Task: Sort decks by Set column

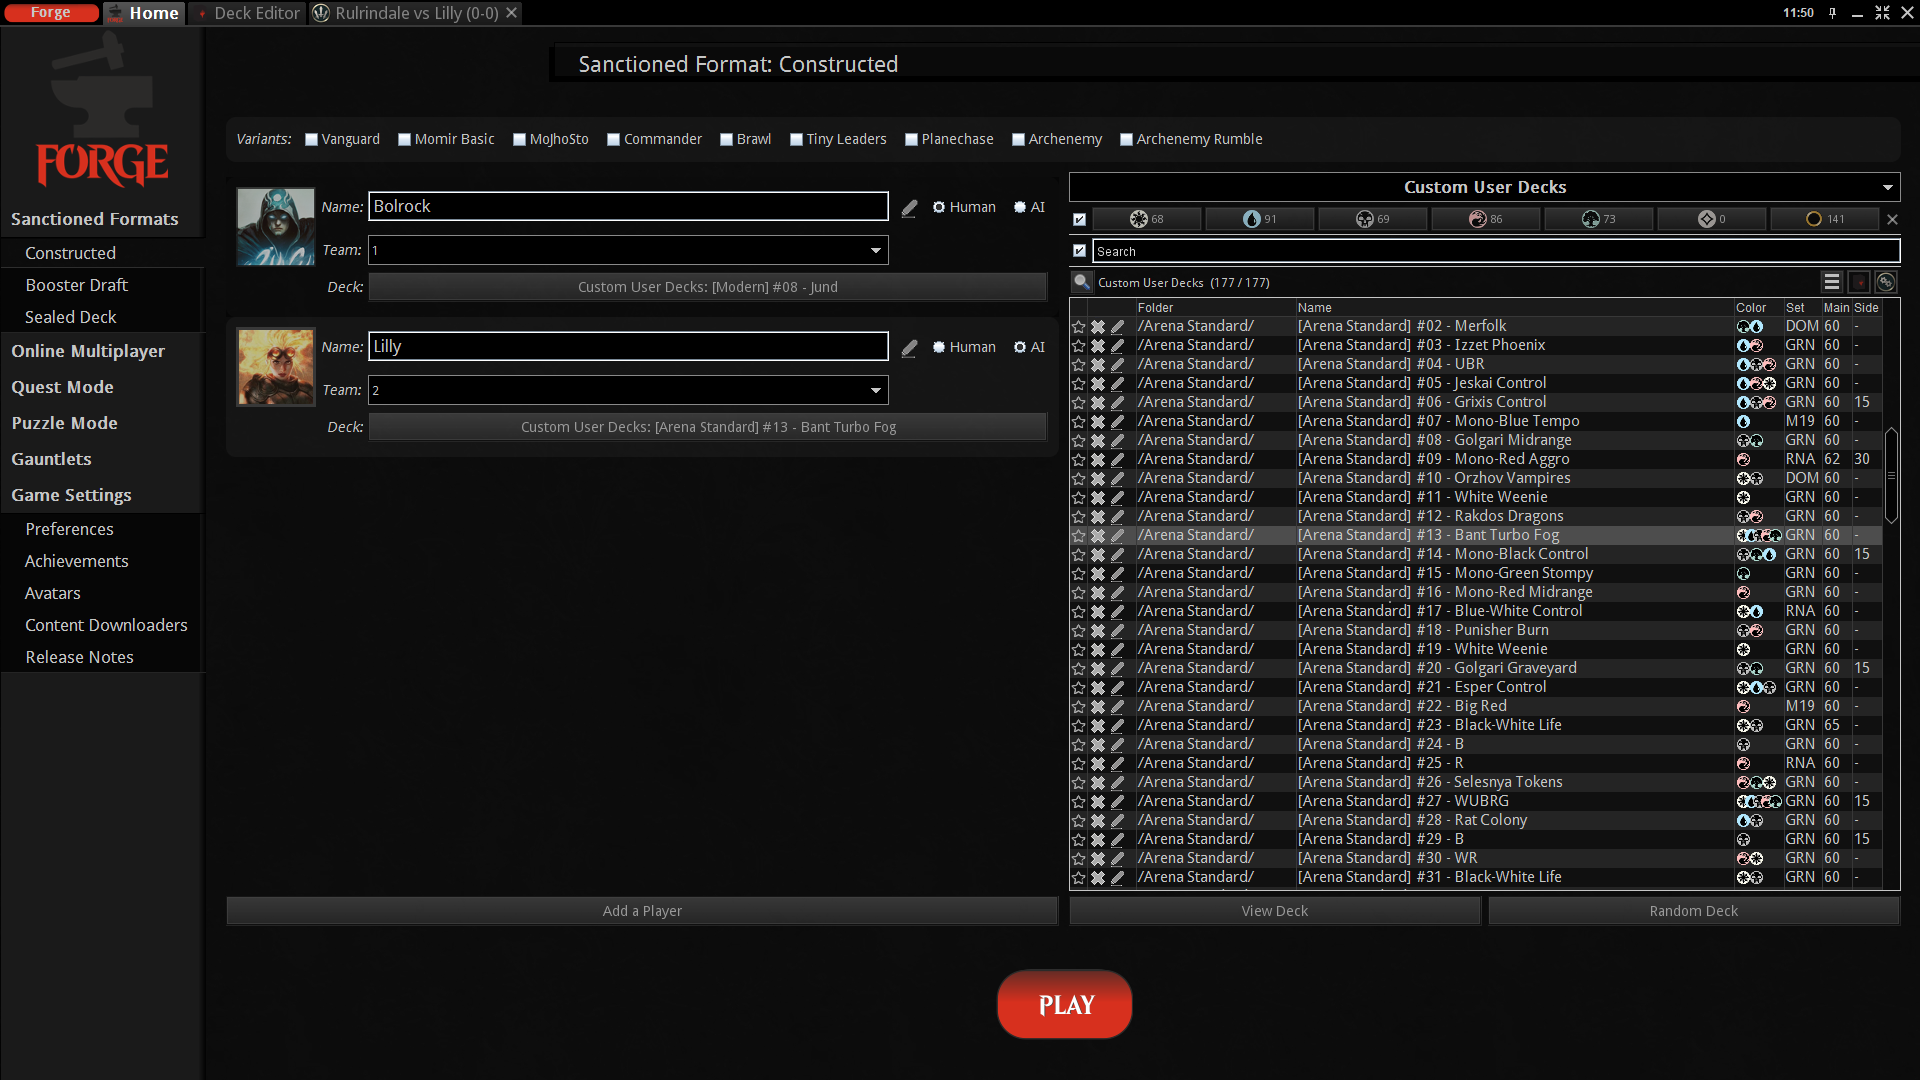Action: click(x=1802, y=308)
